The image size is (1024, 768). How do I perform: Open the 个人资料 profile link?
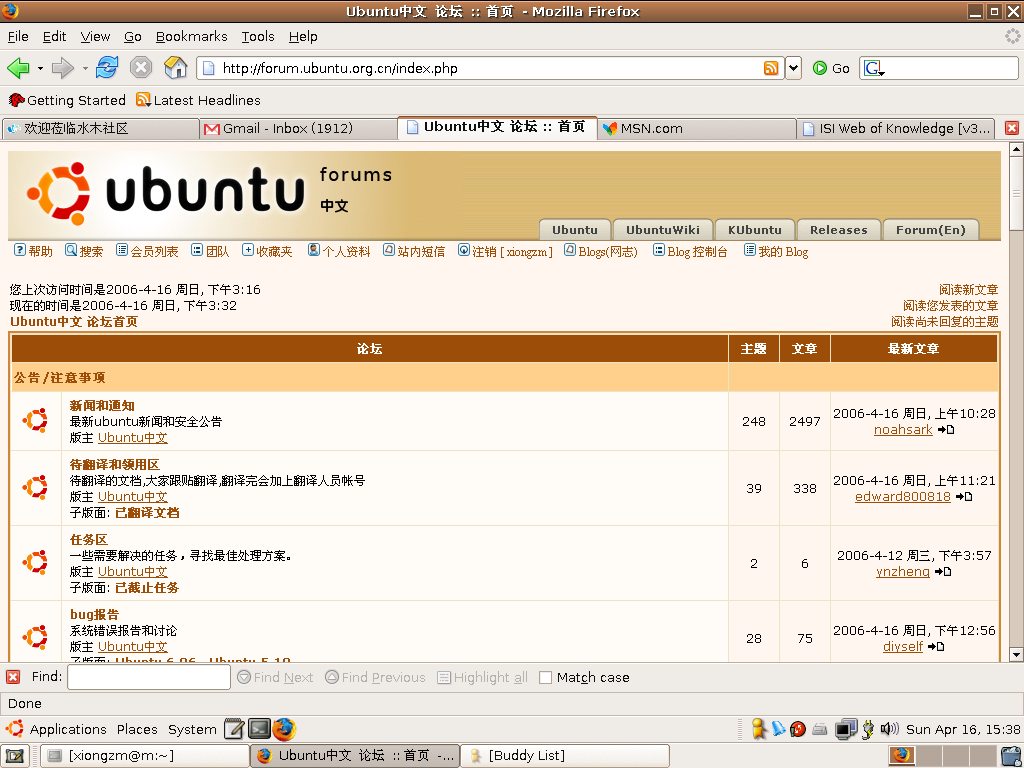(339, 251)
